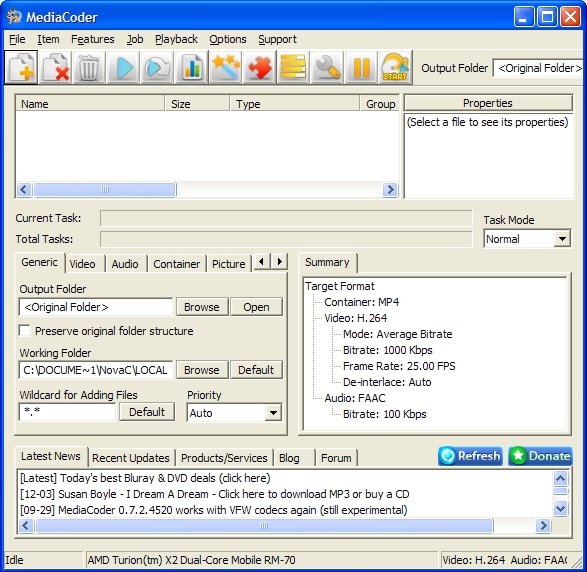Click the START transcoding icon
Screen dimensions: 587x572
click(x=396, y=67)
